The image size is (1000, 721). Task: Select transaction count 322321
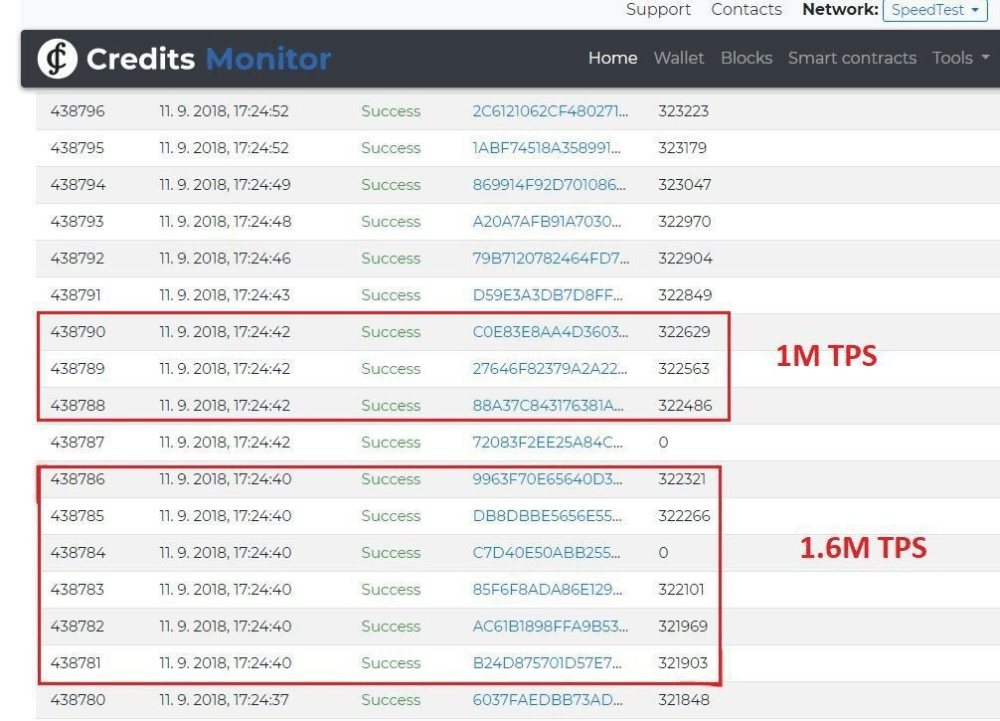682,479
